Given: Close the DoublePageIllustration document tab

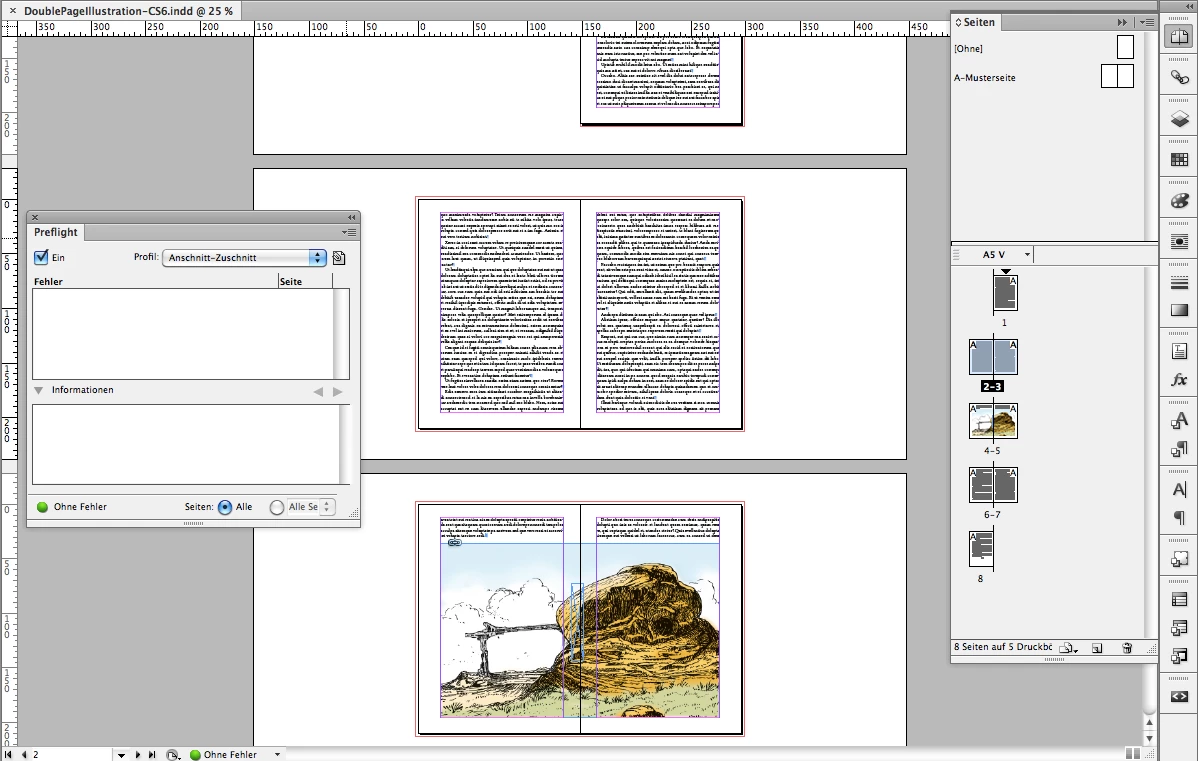Looking at the screenshot, I should [x=12, y=11].
